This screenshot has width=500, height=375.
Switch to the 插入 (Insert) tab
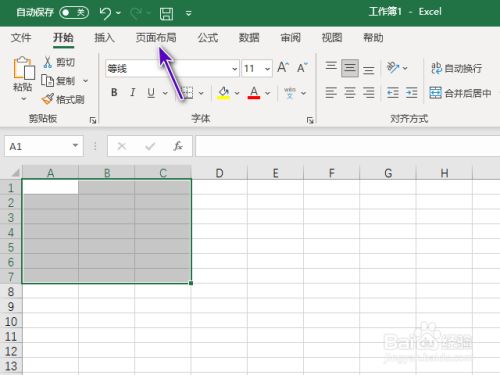[x=104, y=38]
